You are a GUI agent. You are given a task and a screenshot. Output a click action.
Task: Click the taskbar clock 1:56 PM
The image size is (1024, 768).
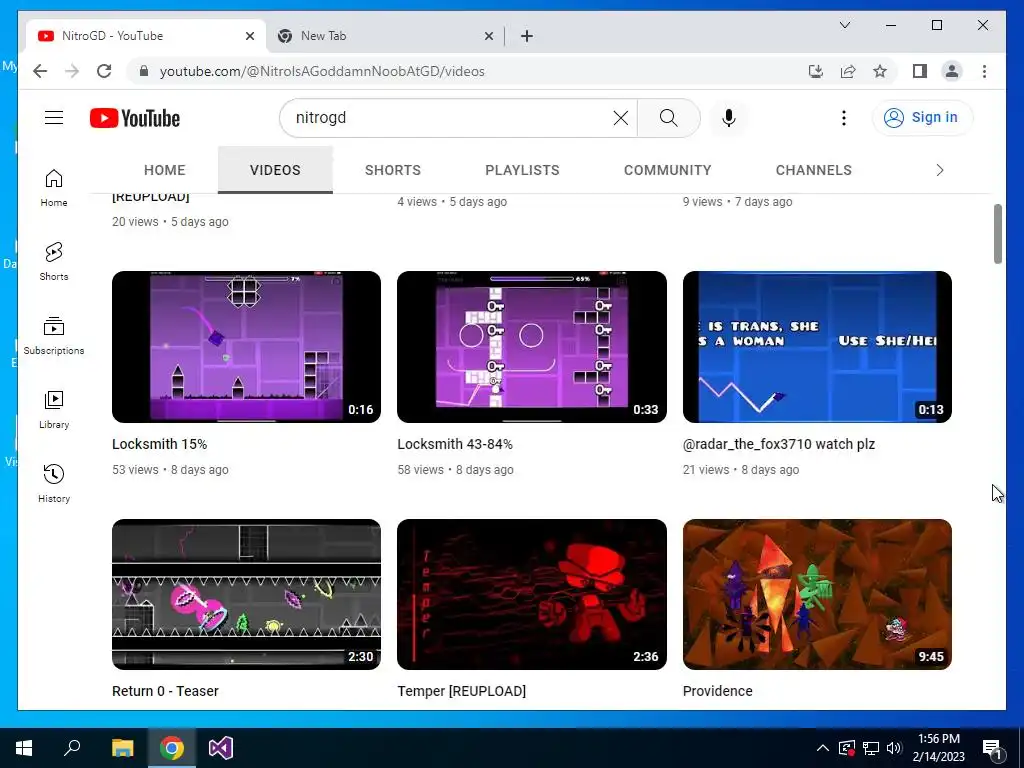point(938,748)
